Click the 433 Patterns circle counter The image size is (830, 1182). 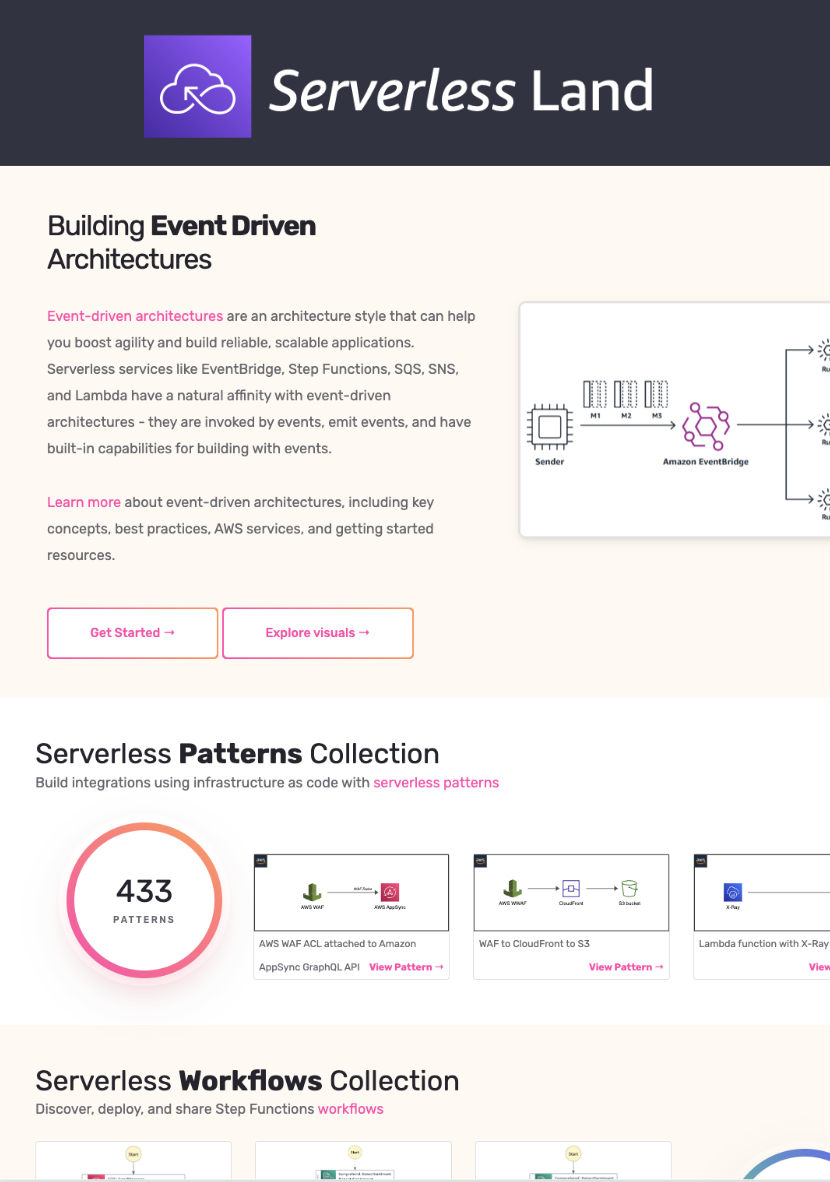click(x=144, y=900)
